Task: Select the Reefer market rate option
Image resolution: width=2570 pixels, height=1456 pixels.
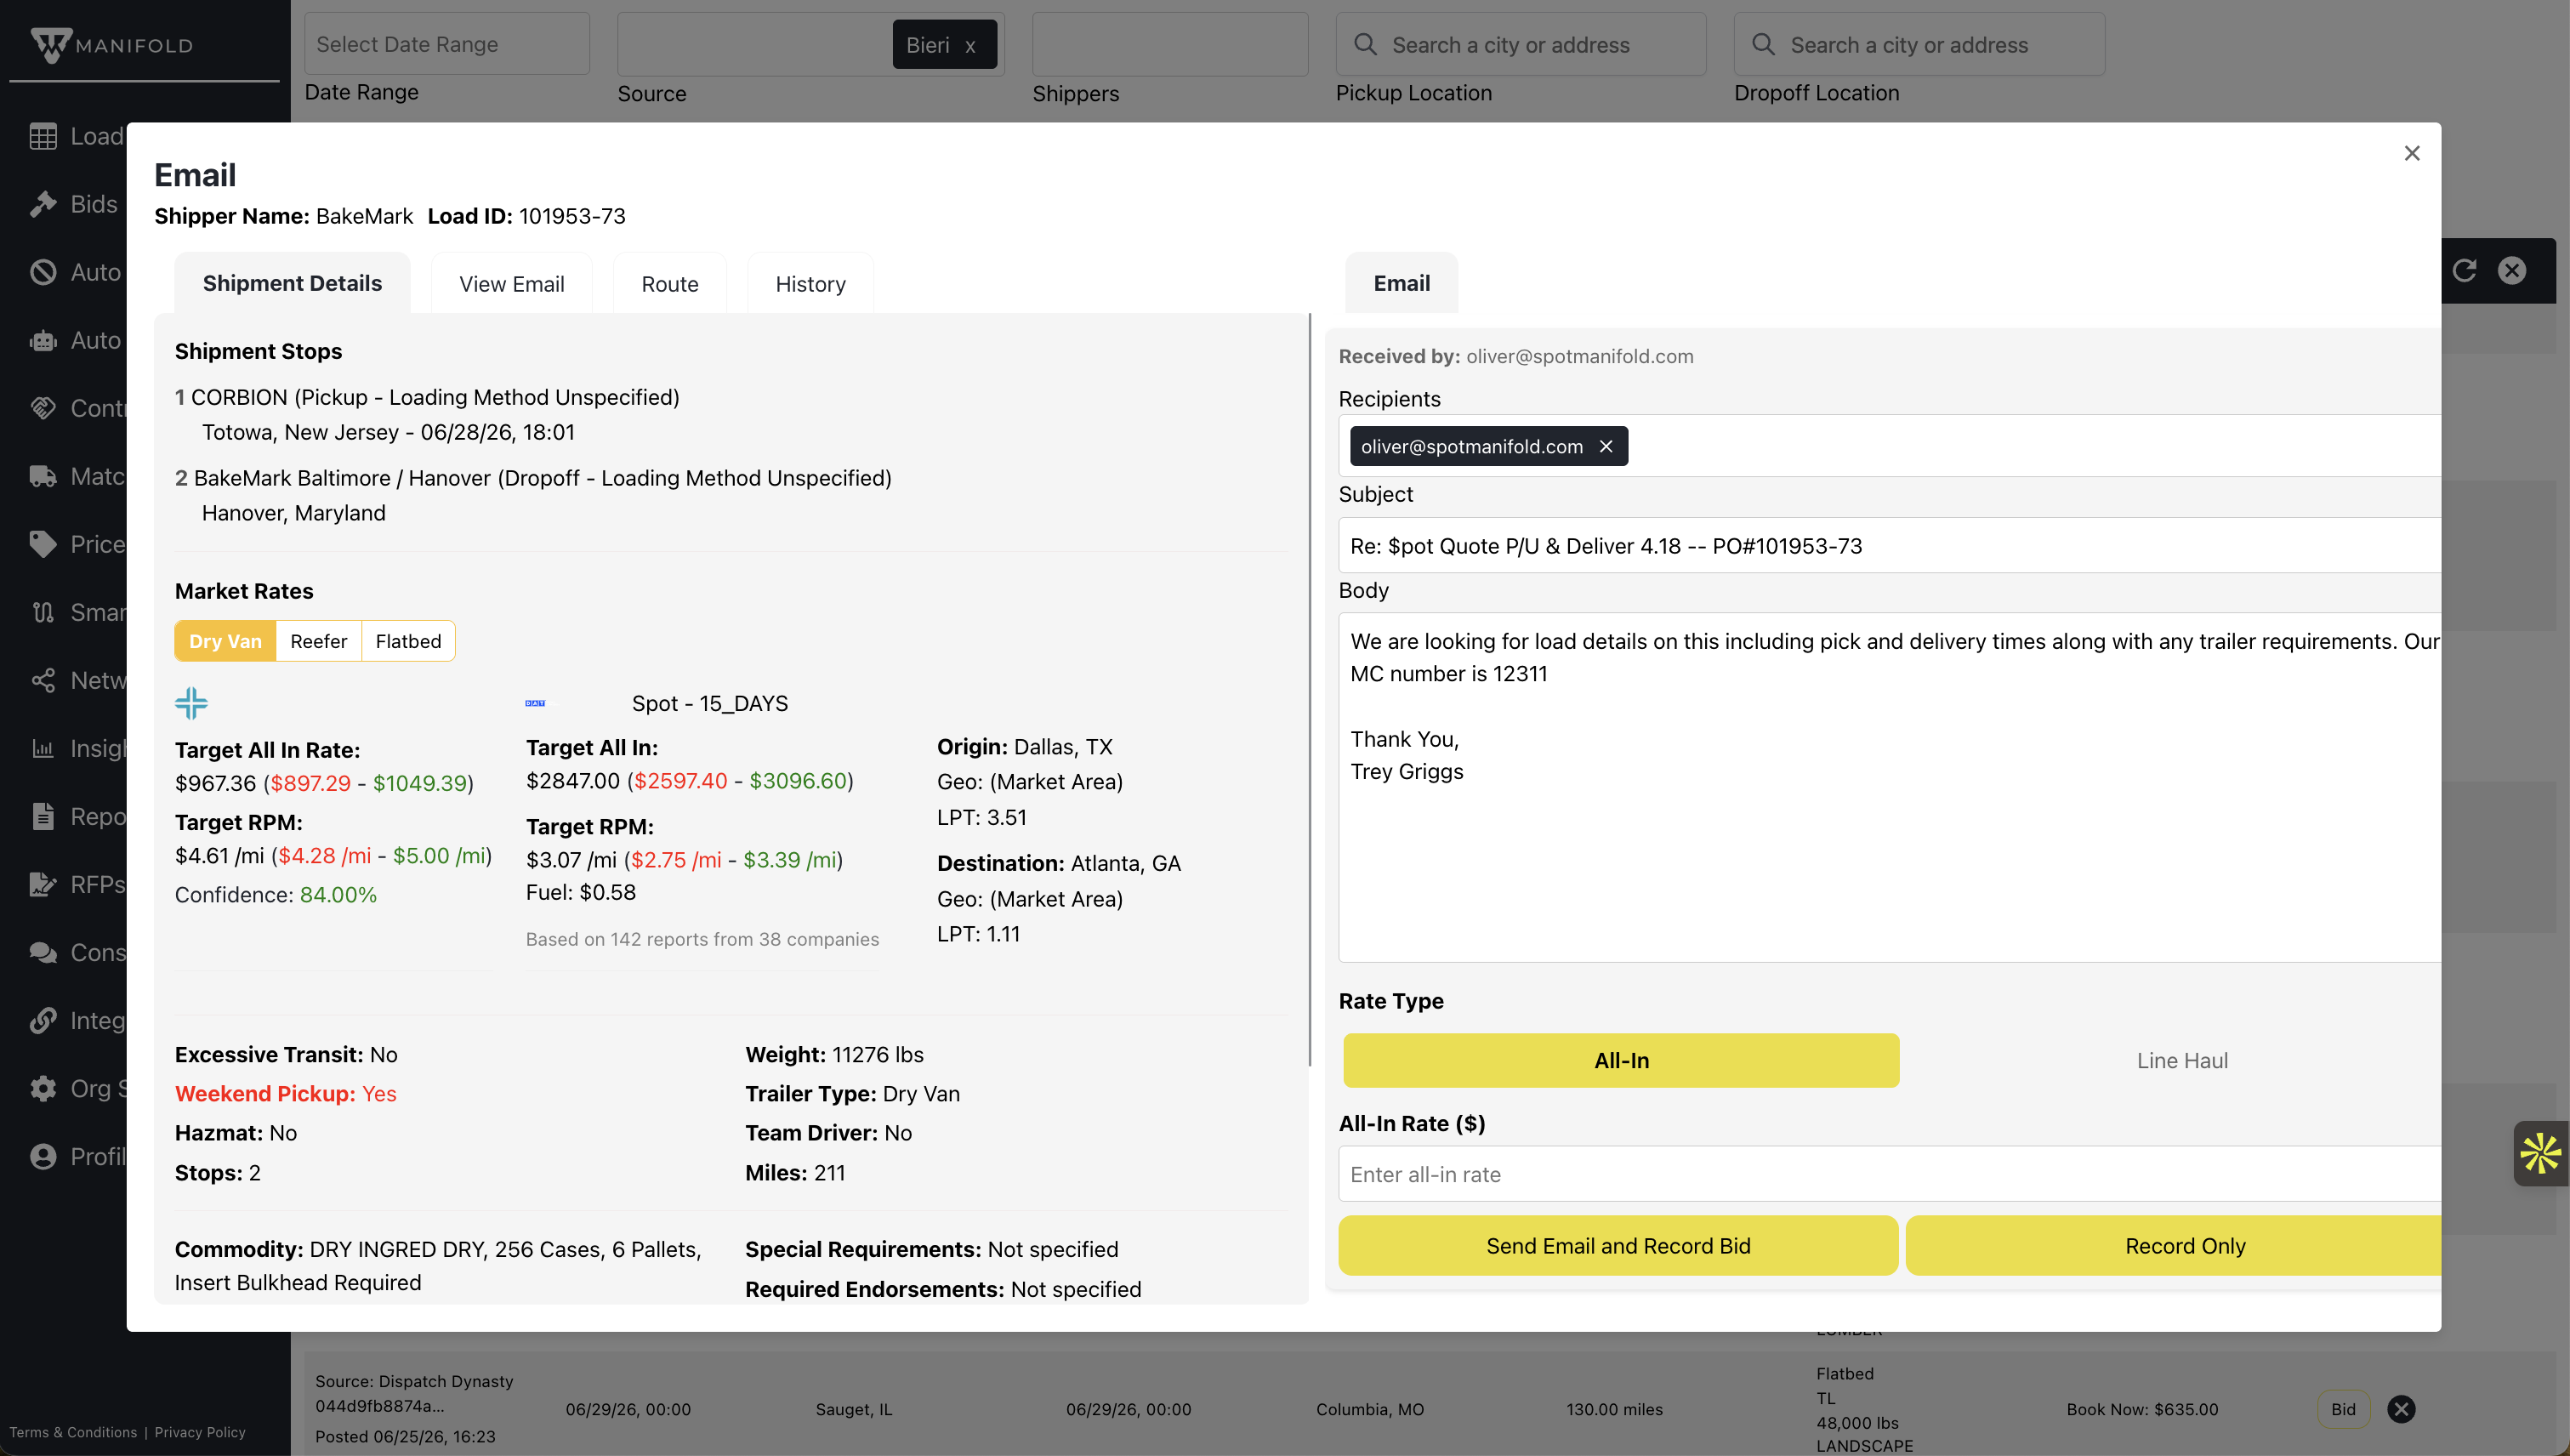Action: point(318,641)
